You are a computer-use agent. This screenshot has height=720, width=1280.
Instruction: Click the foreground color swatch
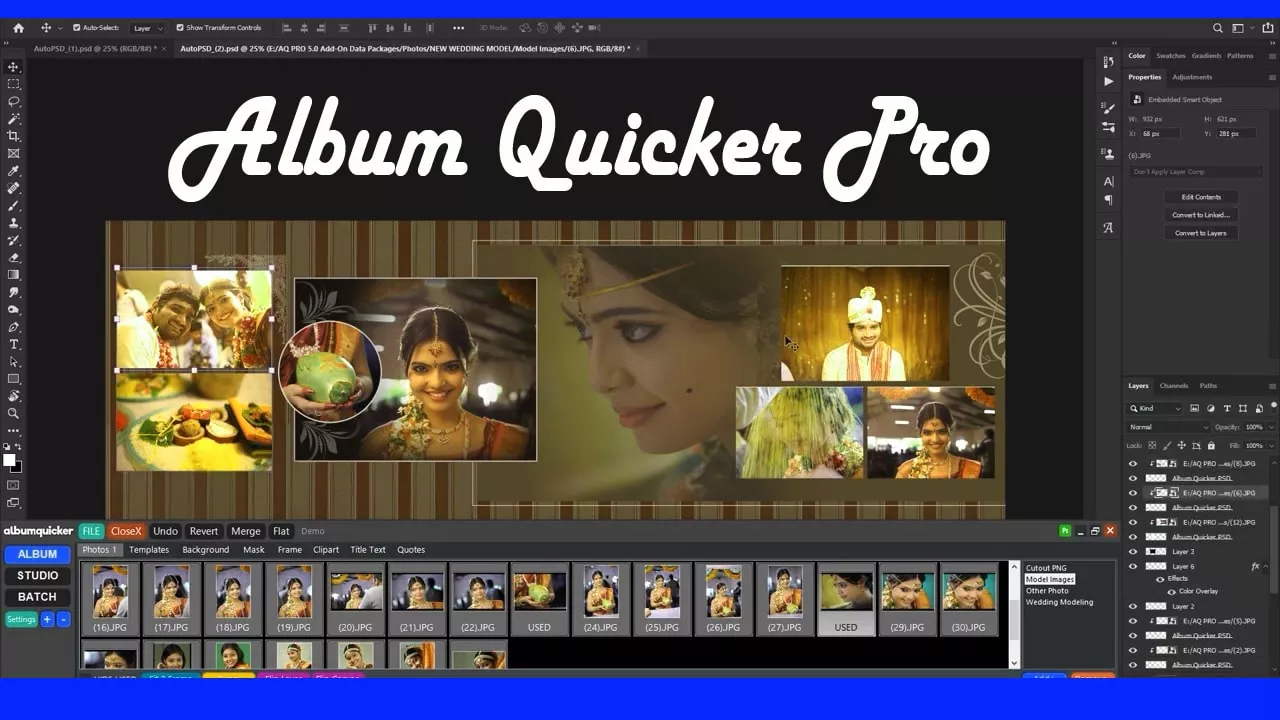pyautogui.click(x=9, y=460)
